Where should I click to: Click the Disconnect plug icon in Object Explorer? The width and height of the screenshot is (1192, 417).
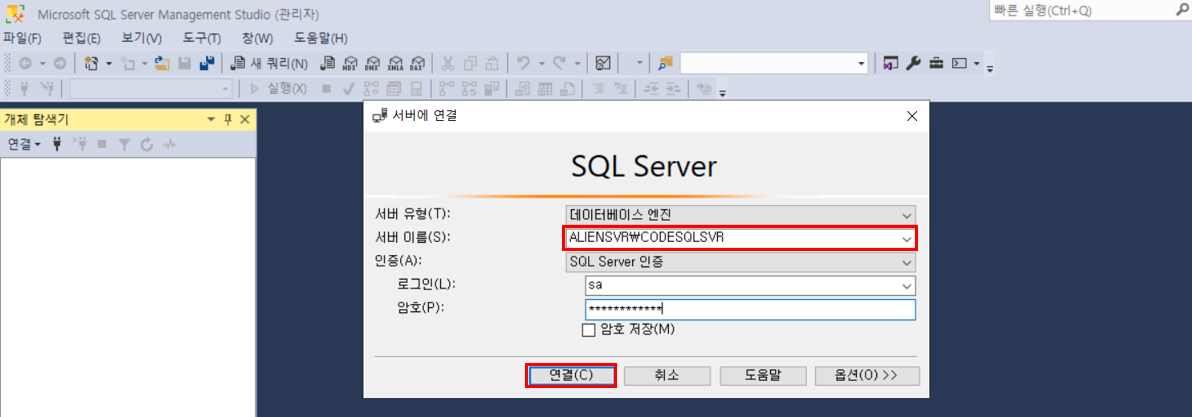tap(79, 144)
